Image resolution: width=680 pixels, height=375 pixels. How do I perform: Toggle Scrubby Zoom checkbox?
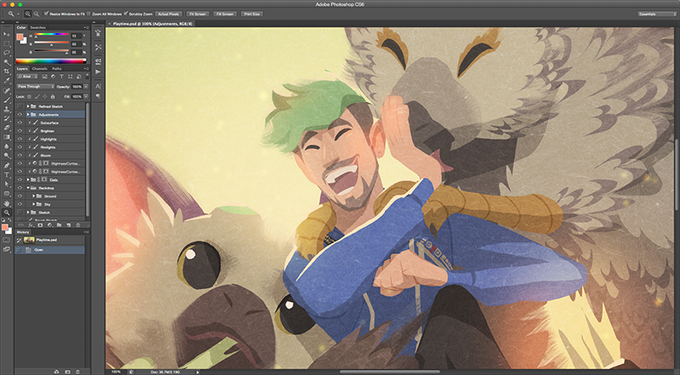pos(126,14)
